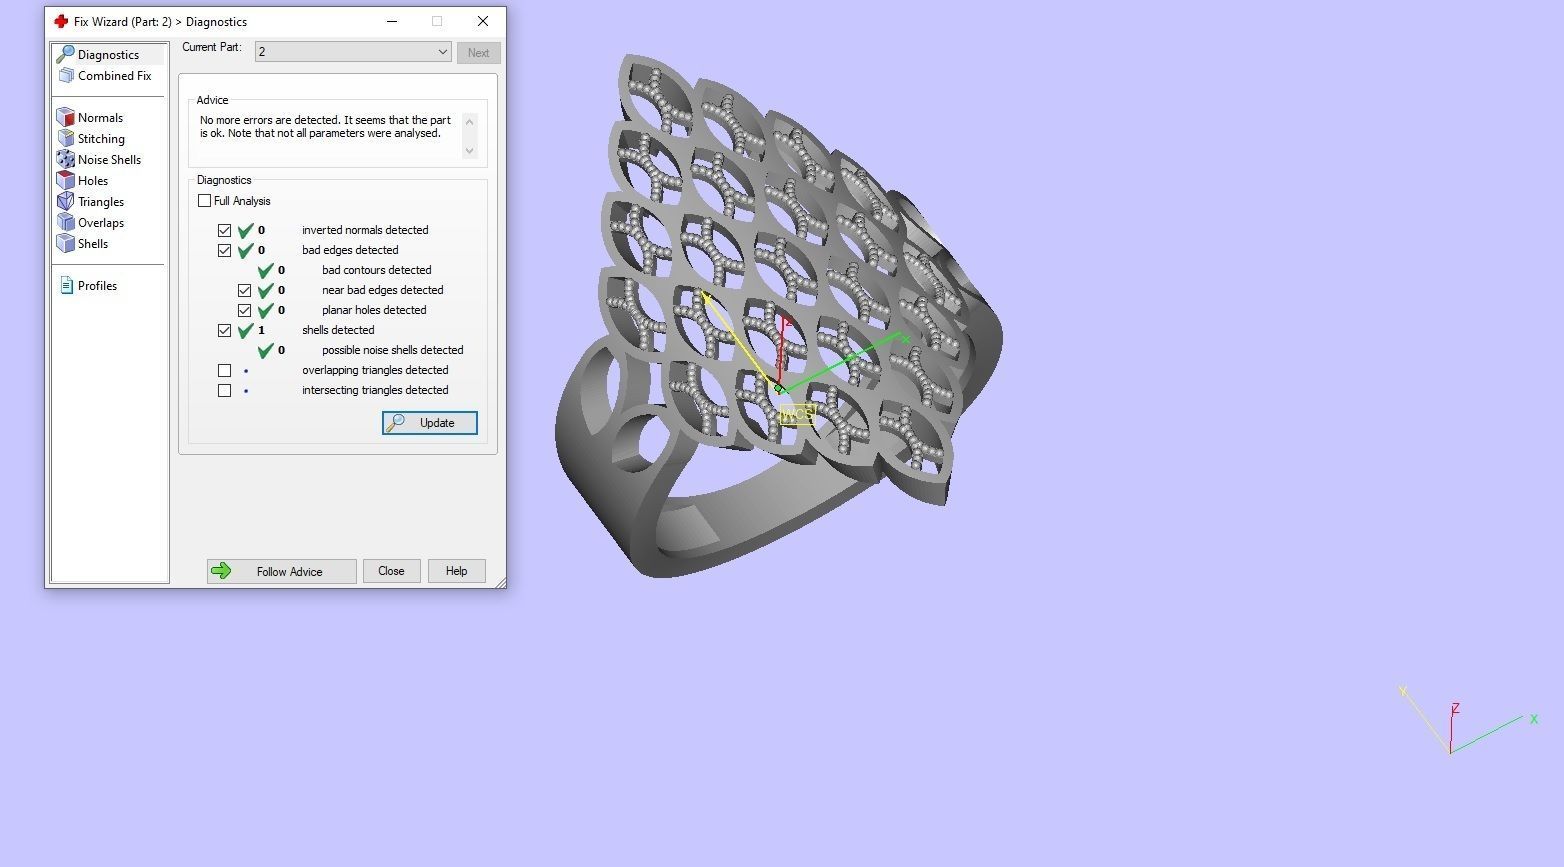The image size is (1564, 867).
Task: Open Combined Fix cube icon
Action: (x=66, y=76)
